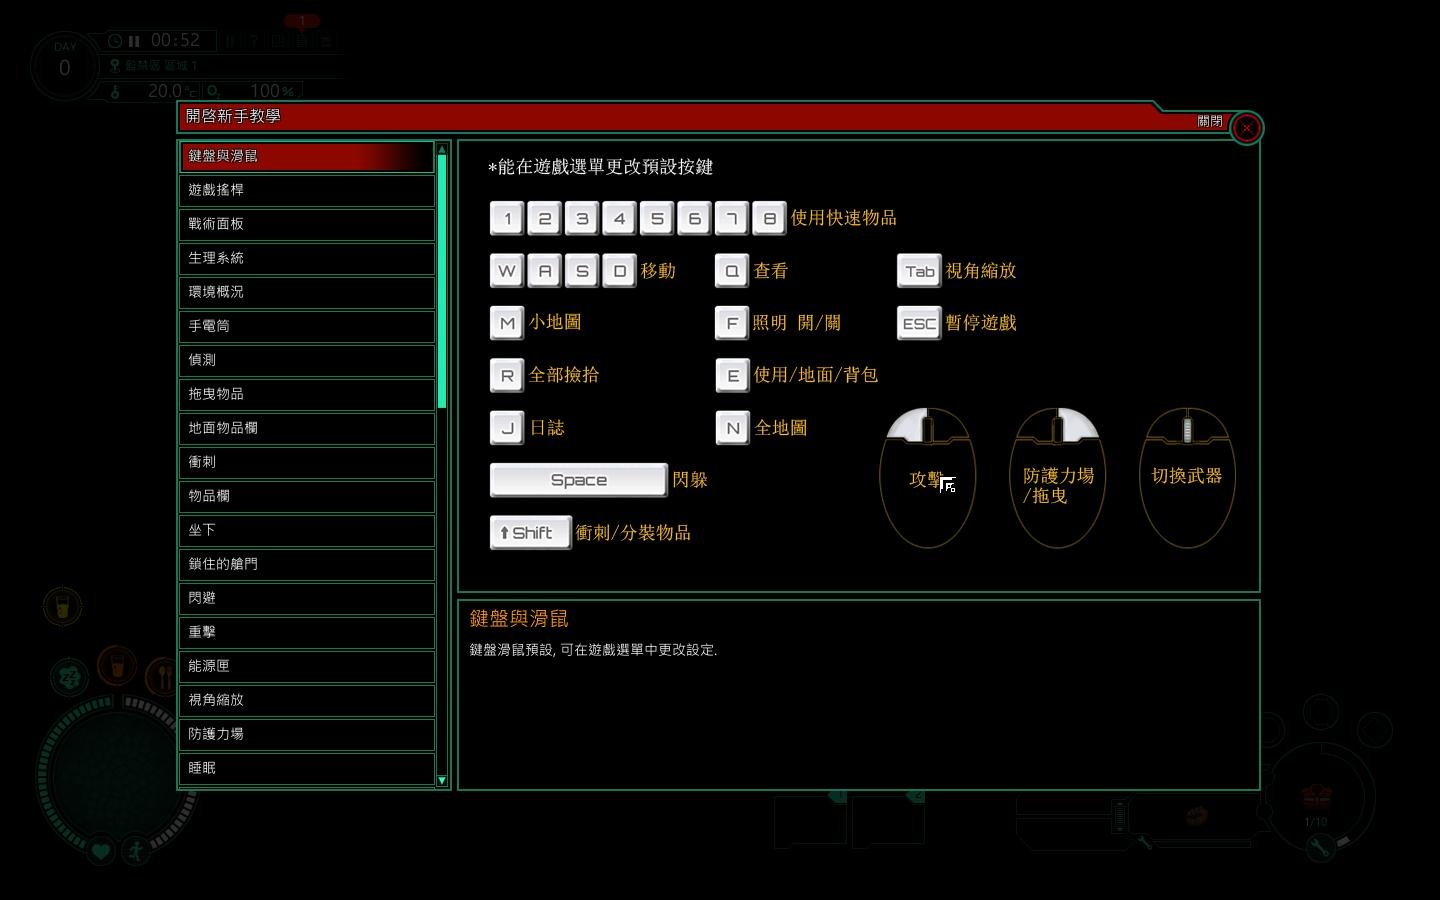Image resolution: width=1440 pixels, height=900 pixels.
Task: Click the F key showing 照明 開/關 toggle
Action: pos(733,322)
